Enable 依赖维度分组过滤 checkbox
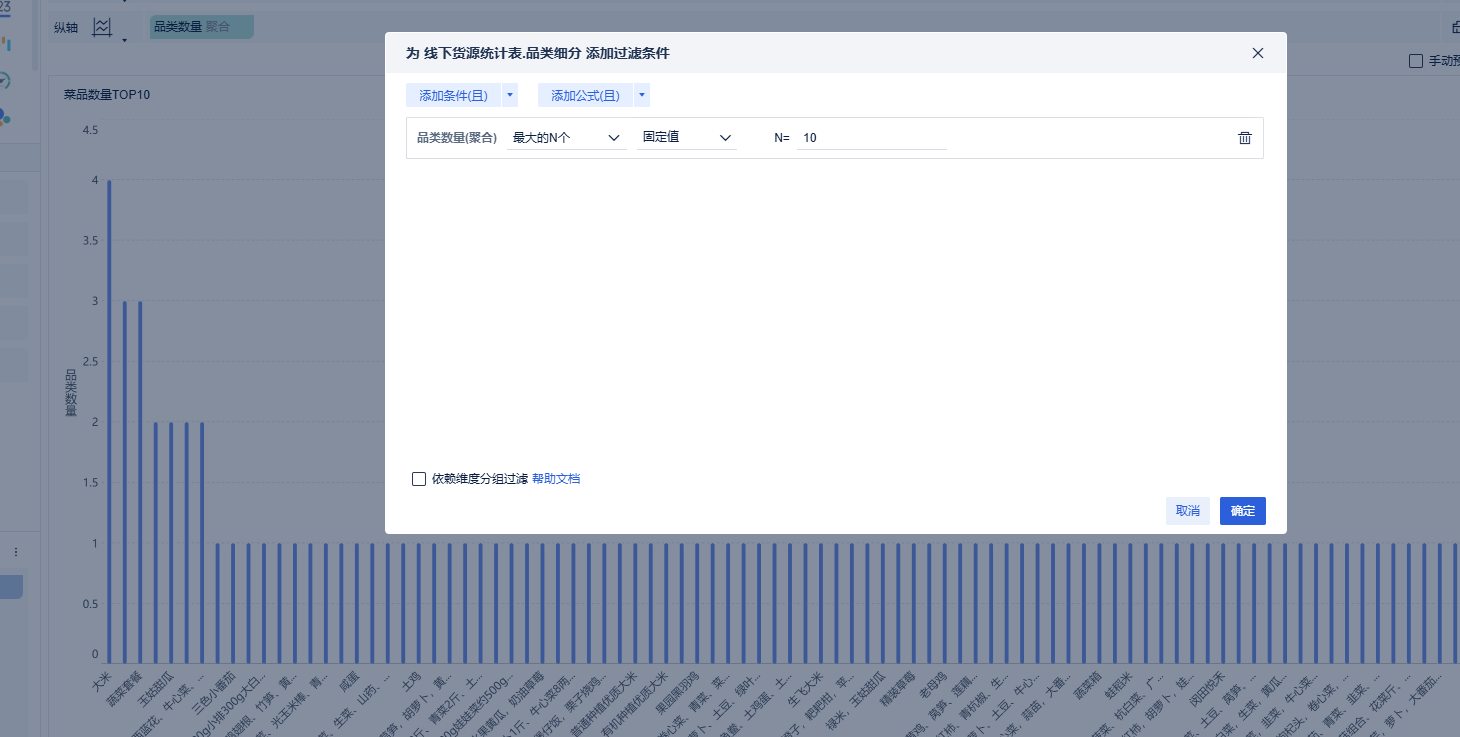This screenshot has height=737, width=1460. point(419,479)
